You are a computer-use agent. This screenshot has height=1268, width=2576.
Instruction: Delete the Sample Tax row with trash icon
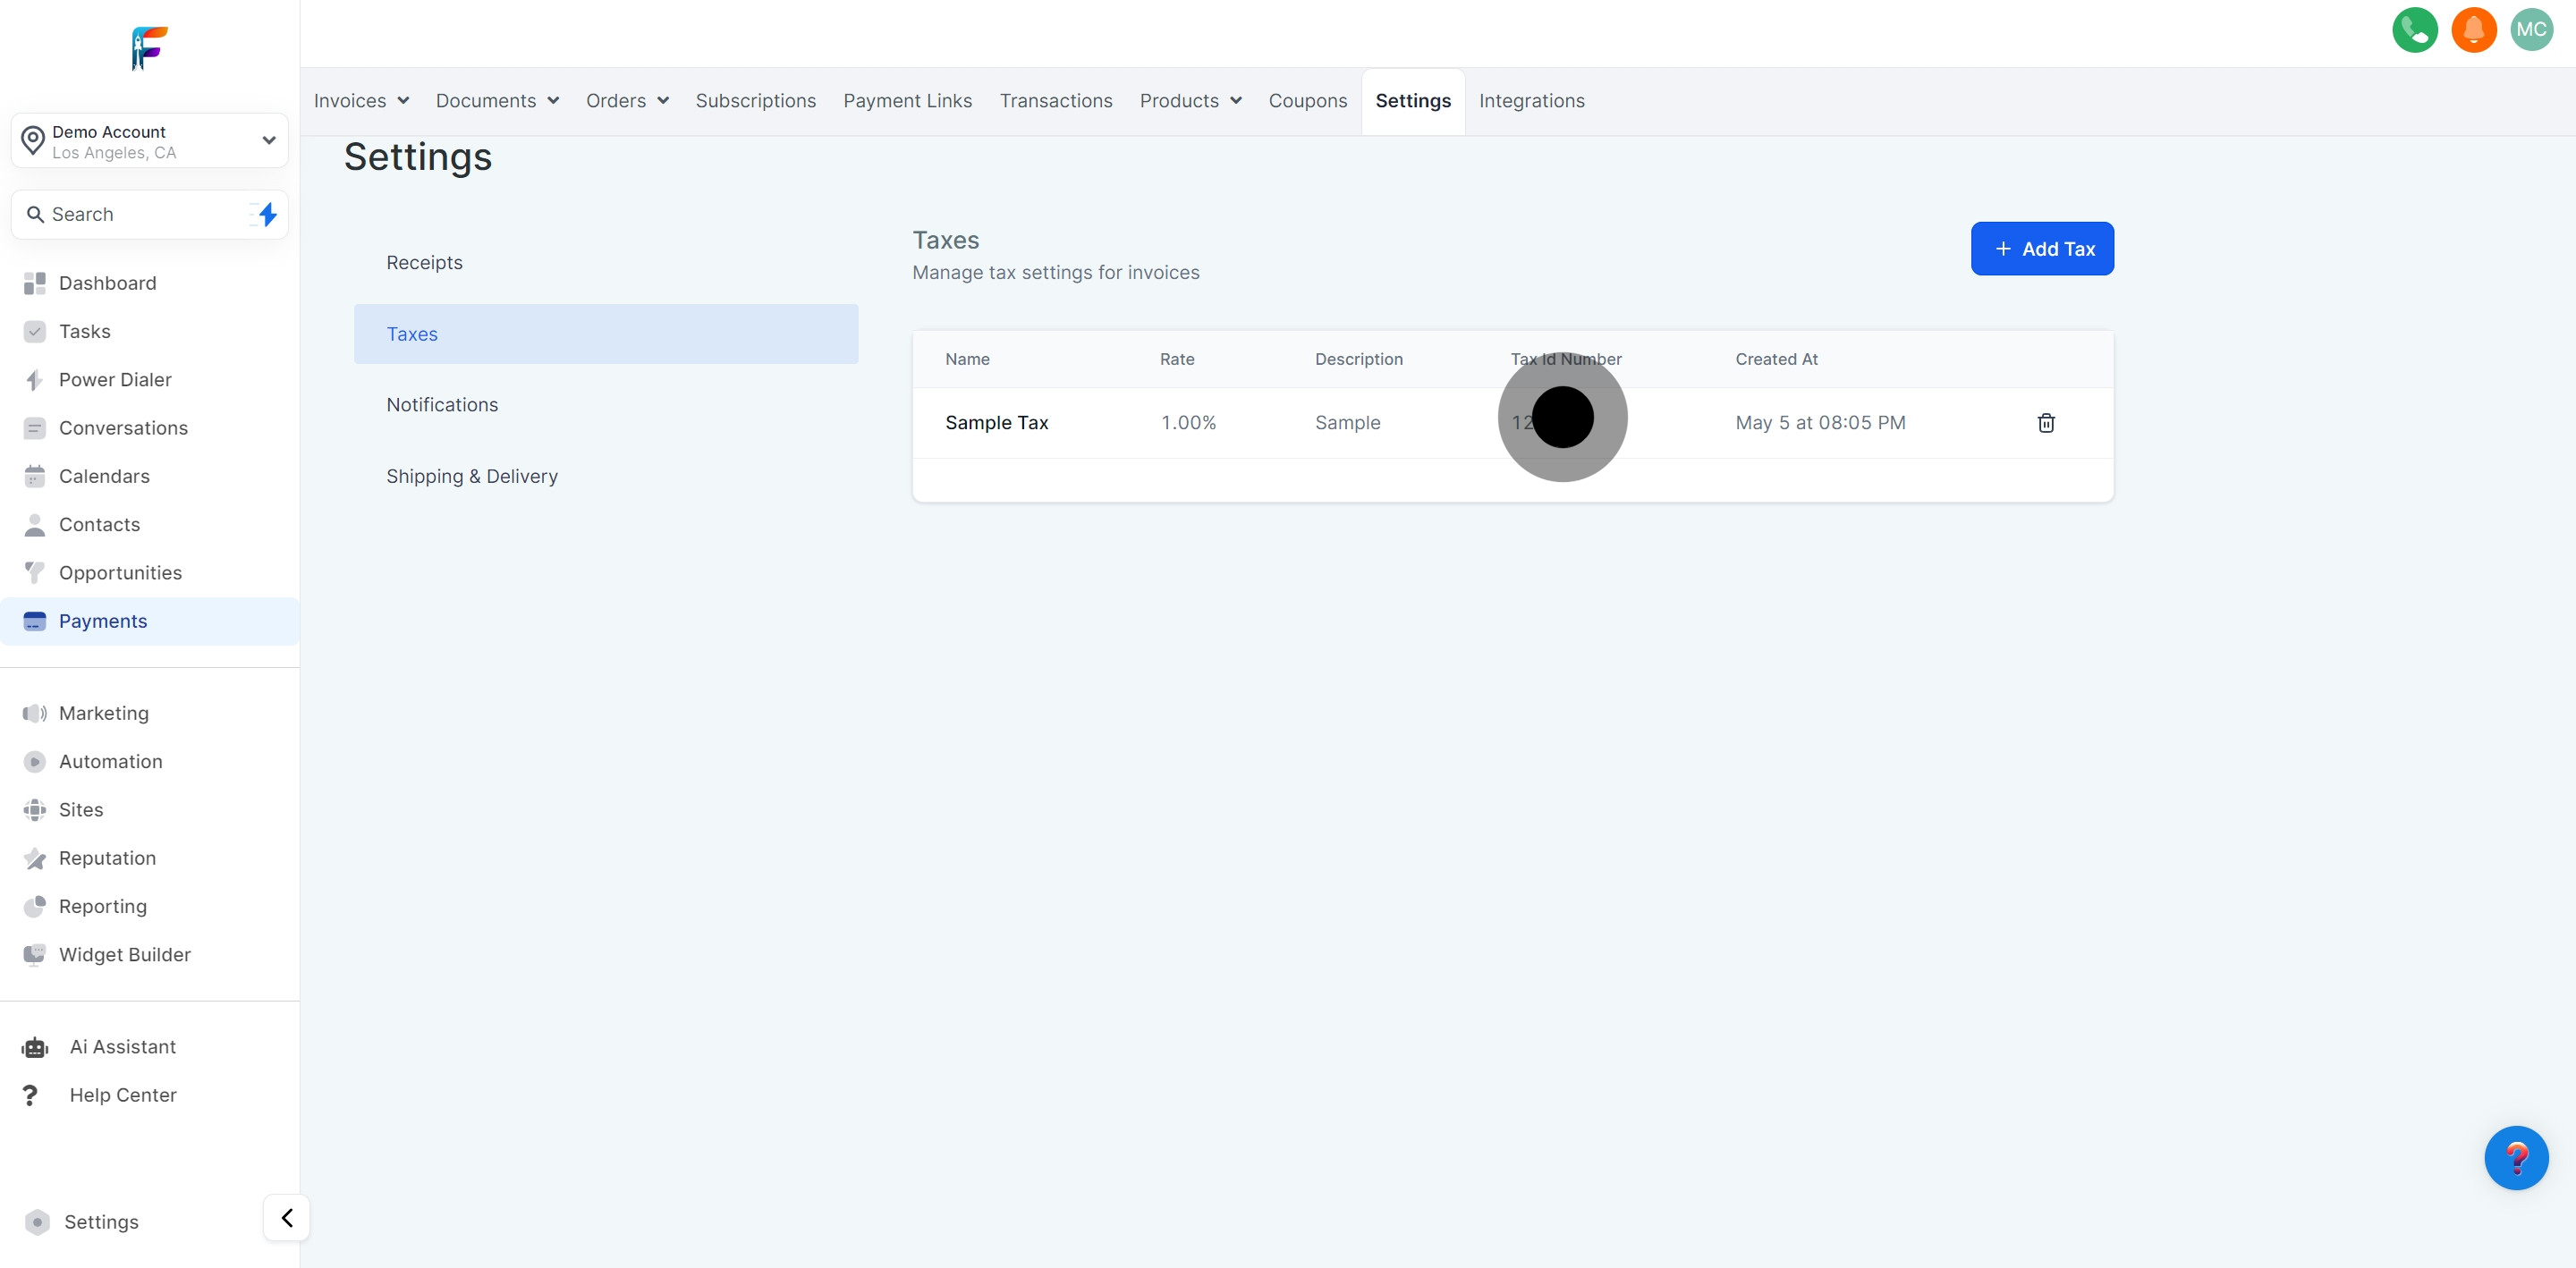(2045, 423)
